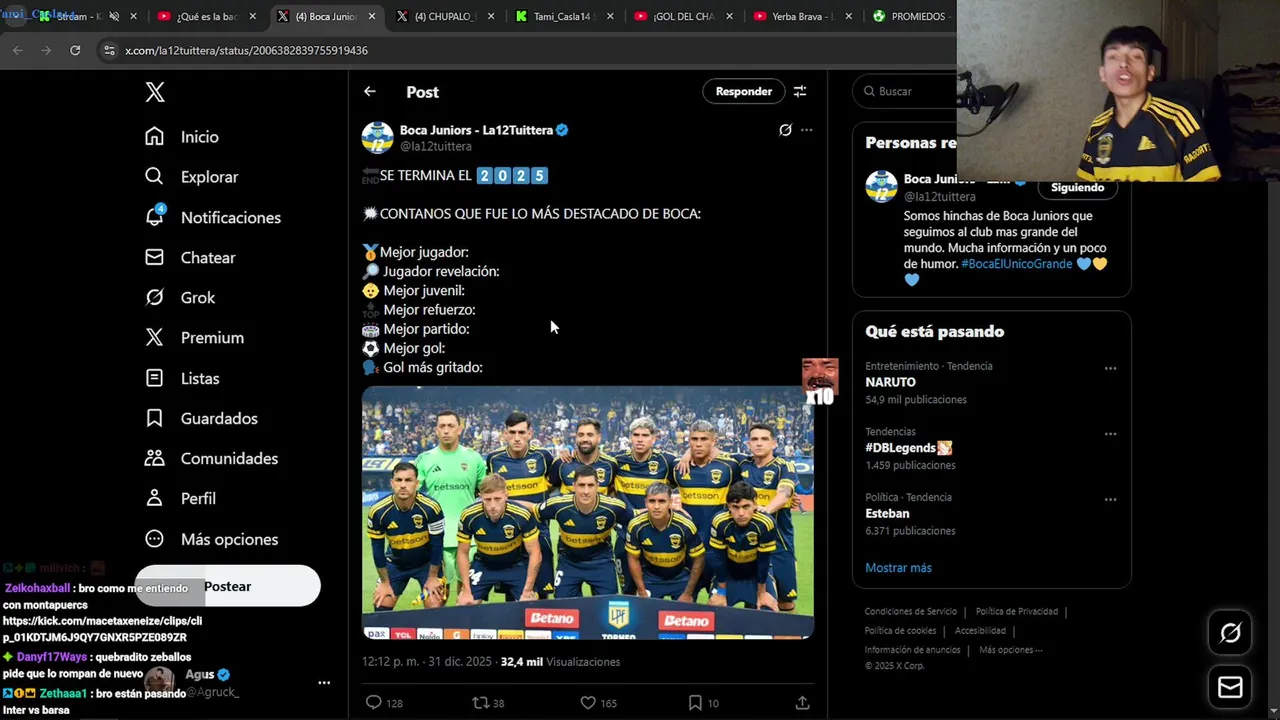
Task: Open reply filter settings icon
Action: (x=800, y=91)
